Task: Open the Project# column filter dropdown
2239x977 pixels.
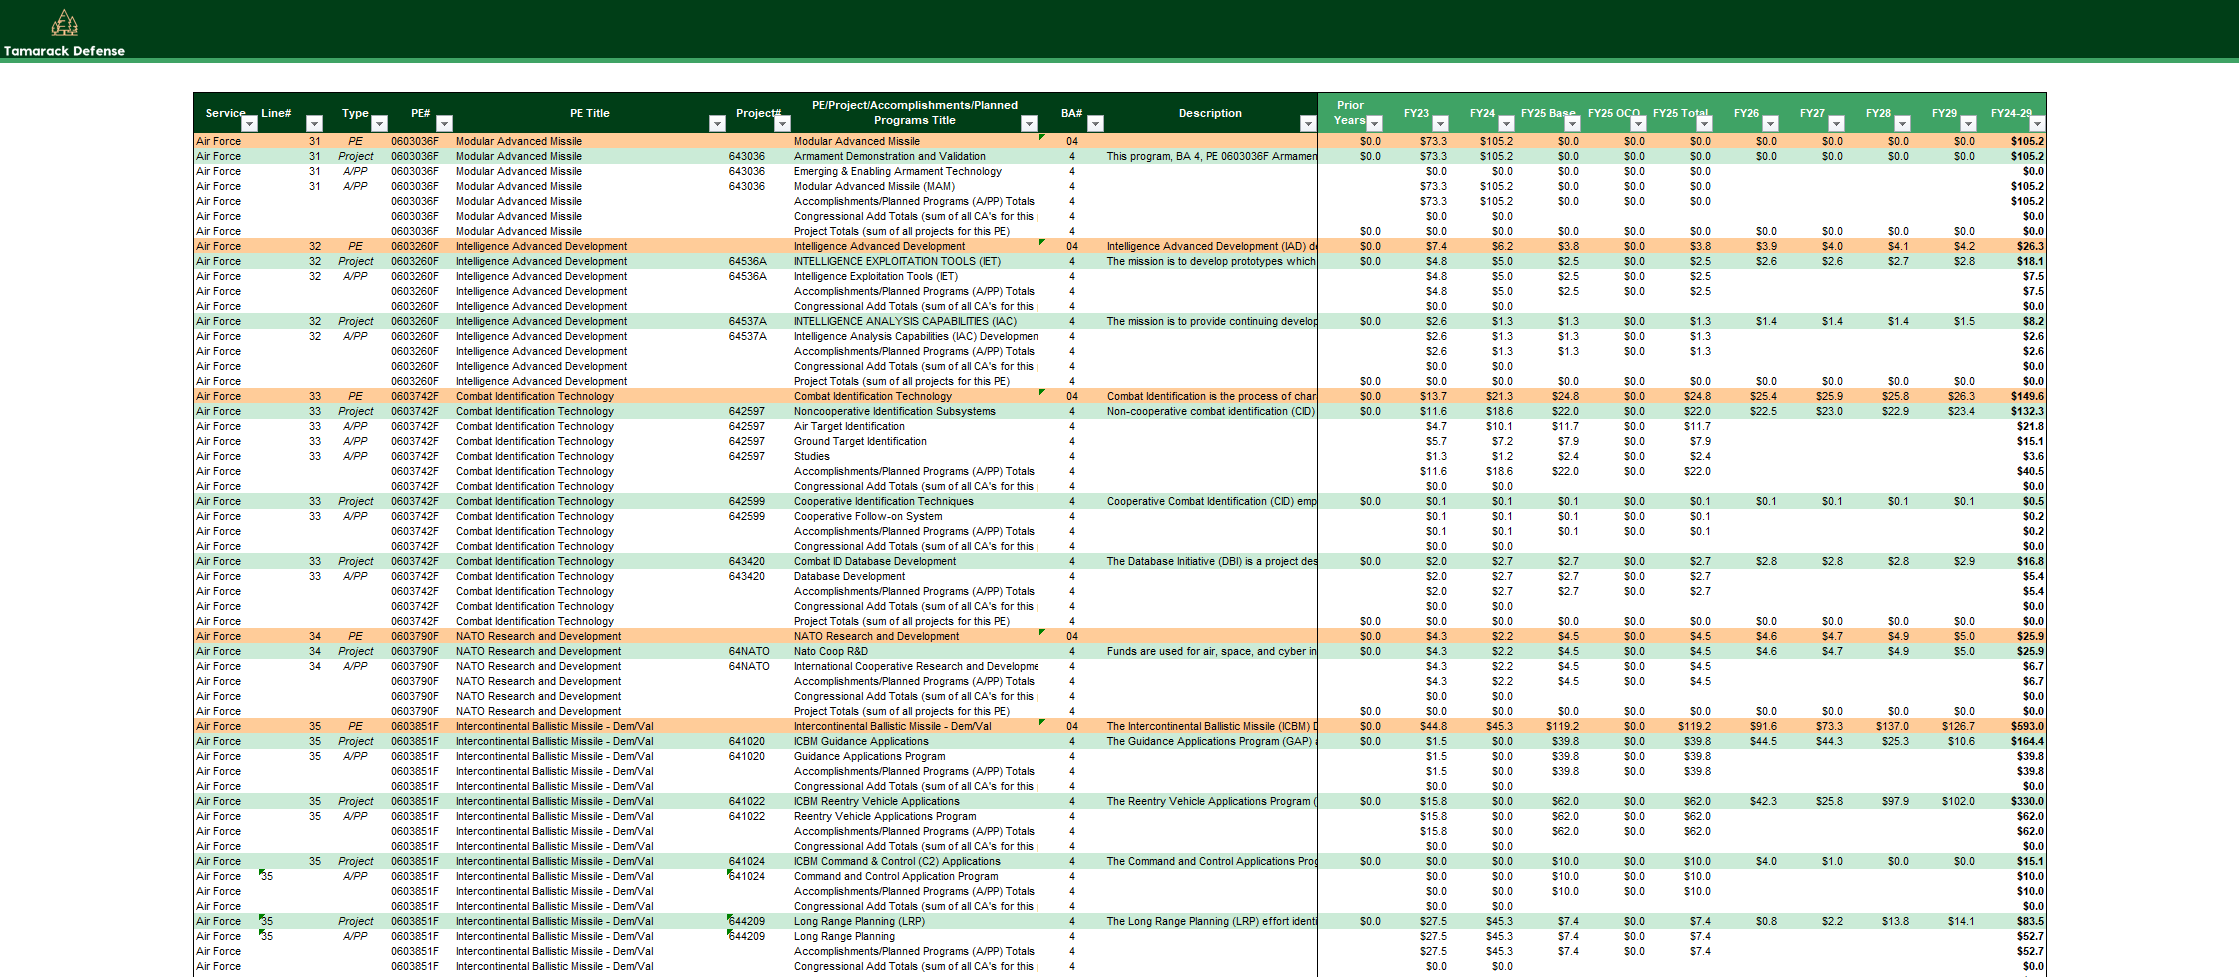Action: pyautogui.click(x=783, y=124)
